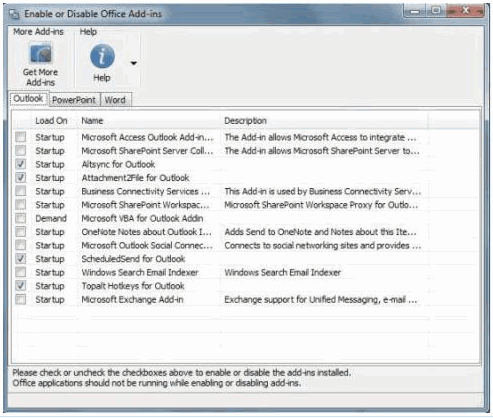Select 'ScheduledSend for Outlook' row name
Image resolution: width=493 pixels, height=418 pixels.
pyautogui.click(x=133, y=259)
